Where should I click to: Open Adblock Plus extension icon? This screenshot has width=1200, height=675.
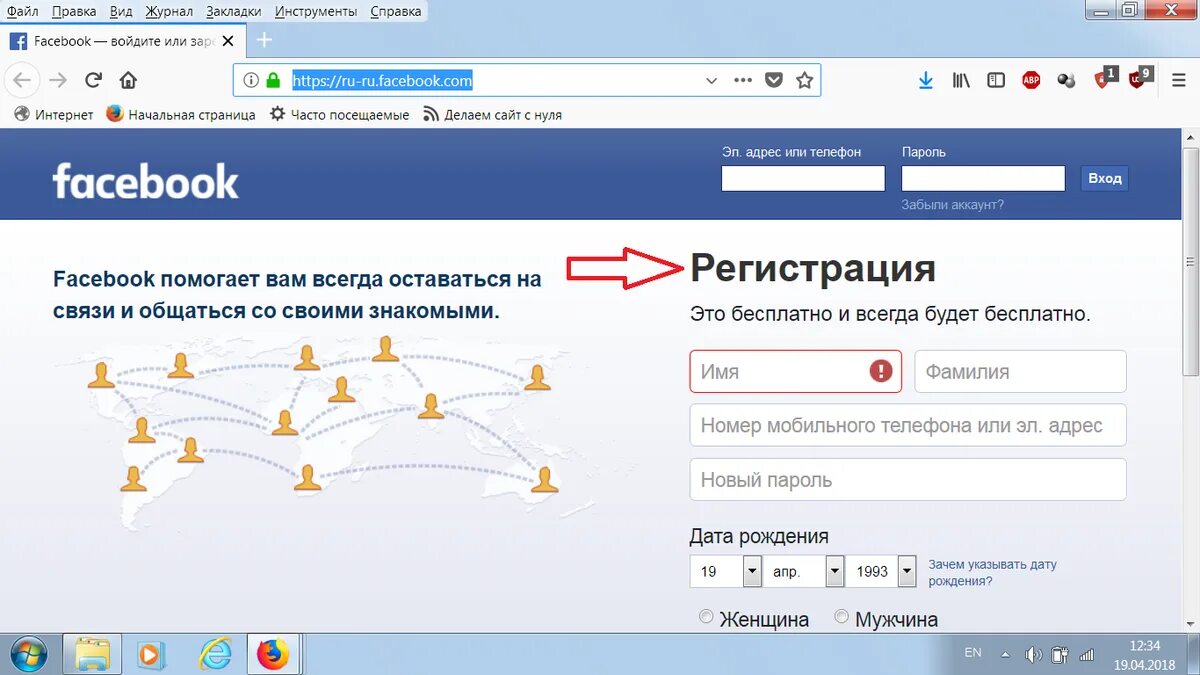point(1031,80)
